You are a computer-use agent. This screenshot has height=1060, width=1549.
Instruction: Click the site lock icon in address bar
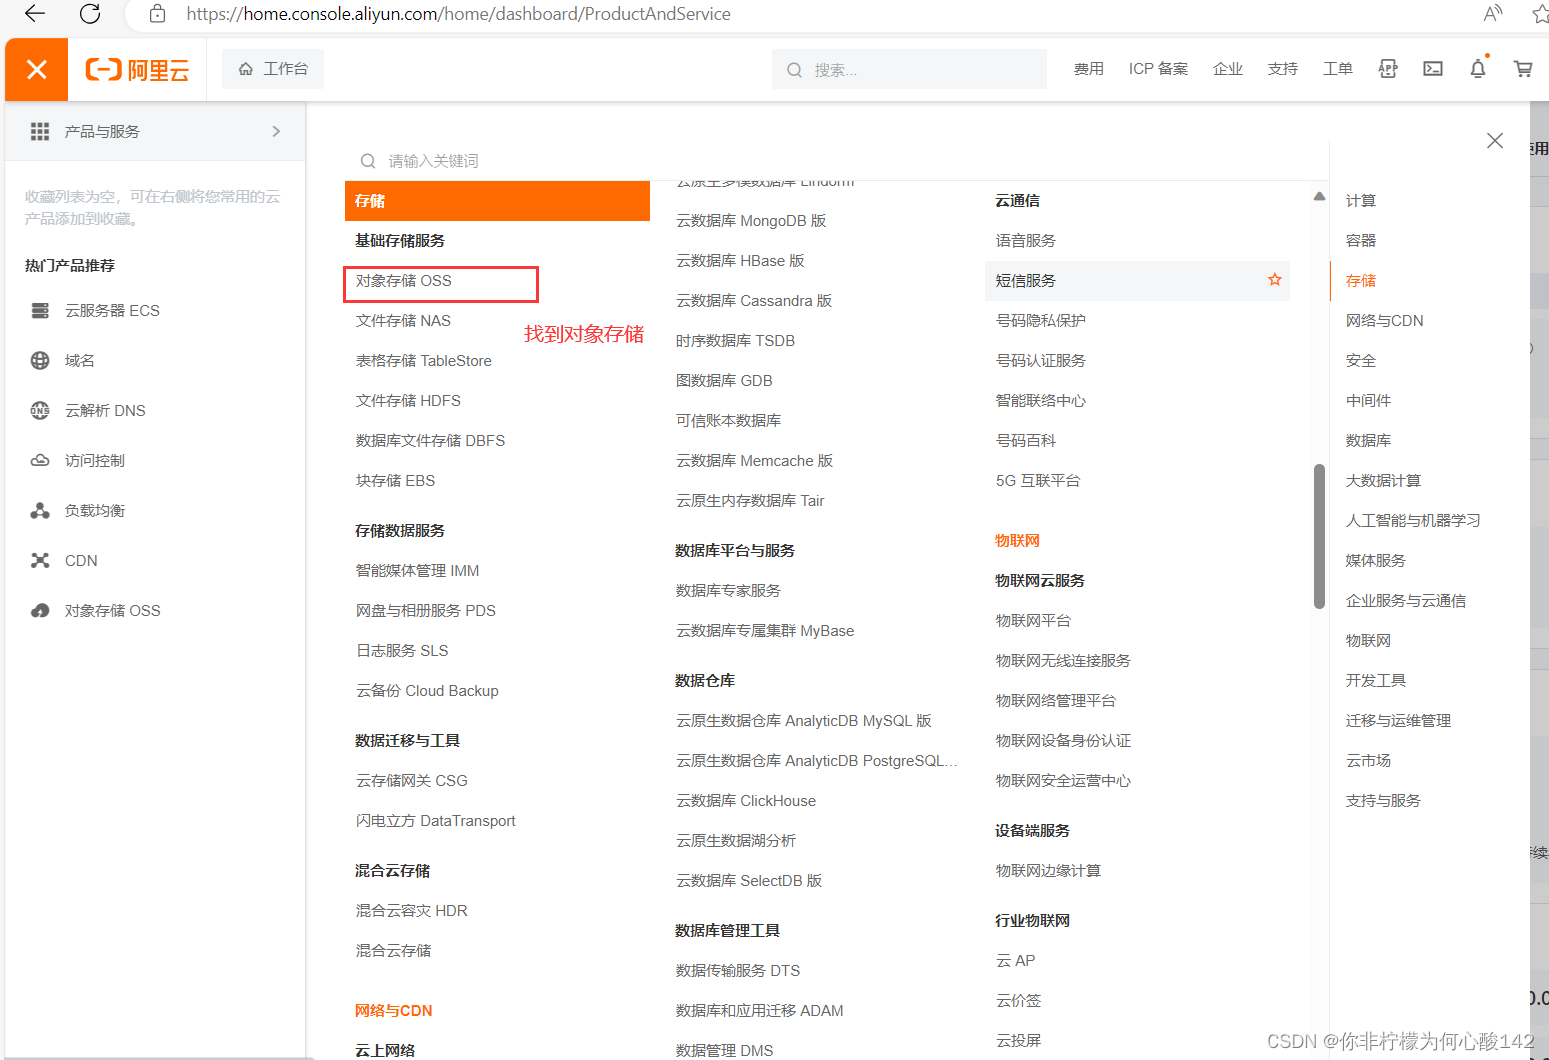point(157,14)
